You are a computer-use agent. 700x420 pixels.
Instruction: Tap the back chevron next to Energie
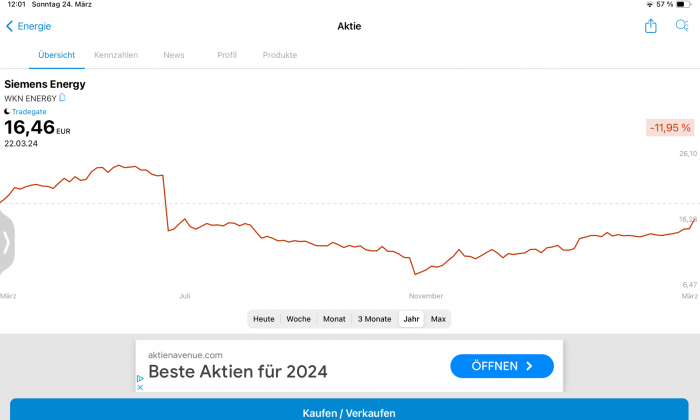[9, 26]
